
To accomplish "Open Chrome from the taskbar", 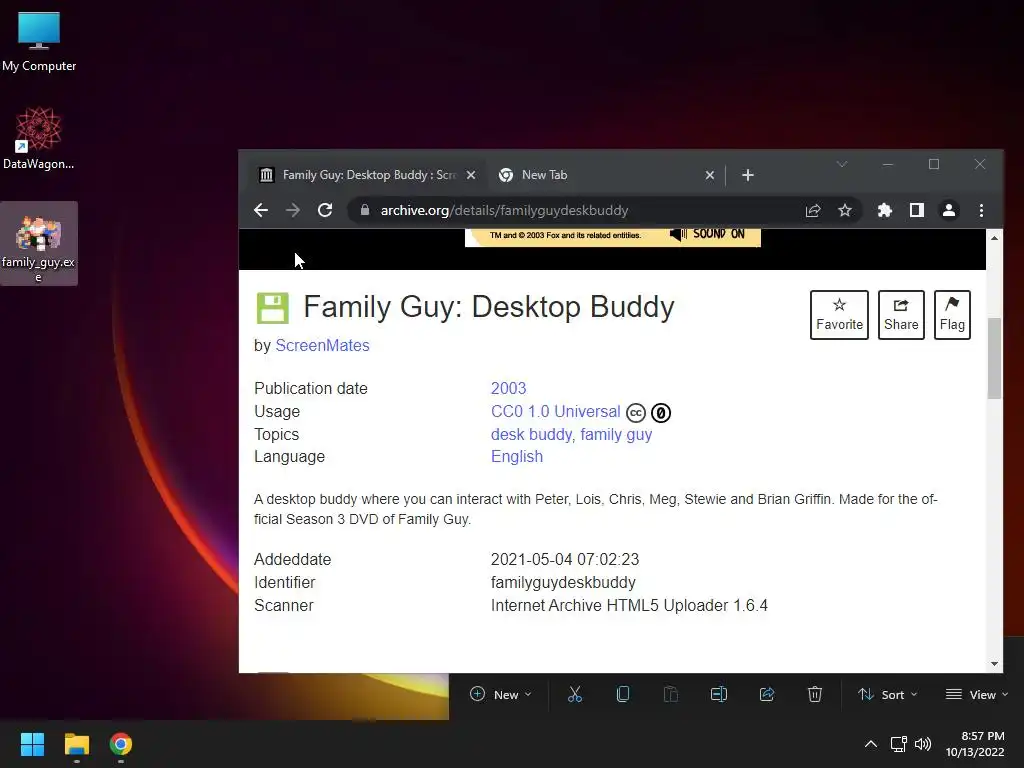I will coord(121,744).
